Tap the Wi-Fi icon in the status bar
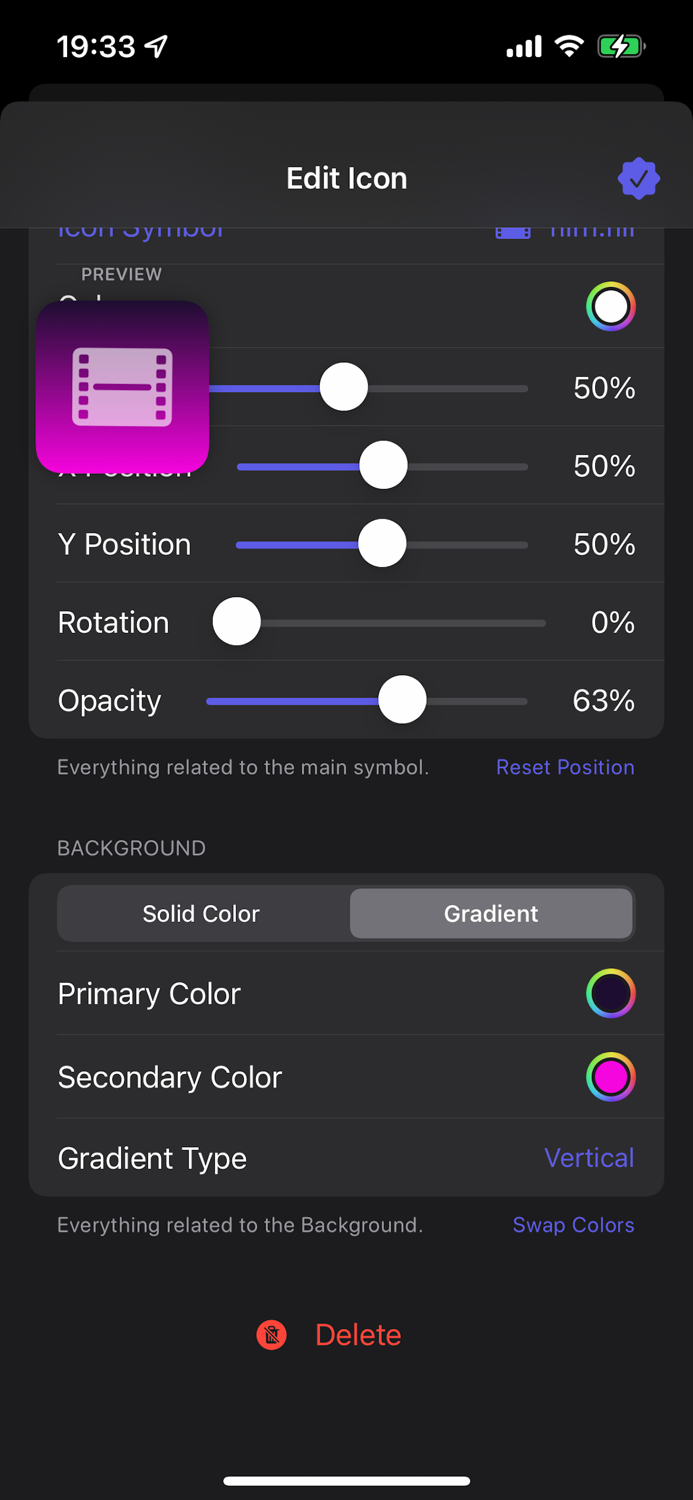The image size is (693, 1500). (x=568, y=45)
